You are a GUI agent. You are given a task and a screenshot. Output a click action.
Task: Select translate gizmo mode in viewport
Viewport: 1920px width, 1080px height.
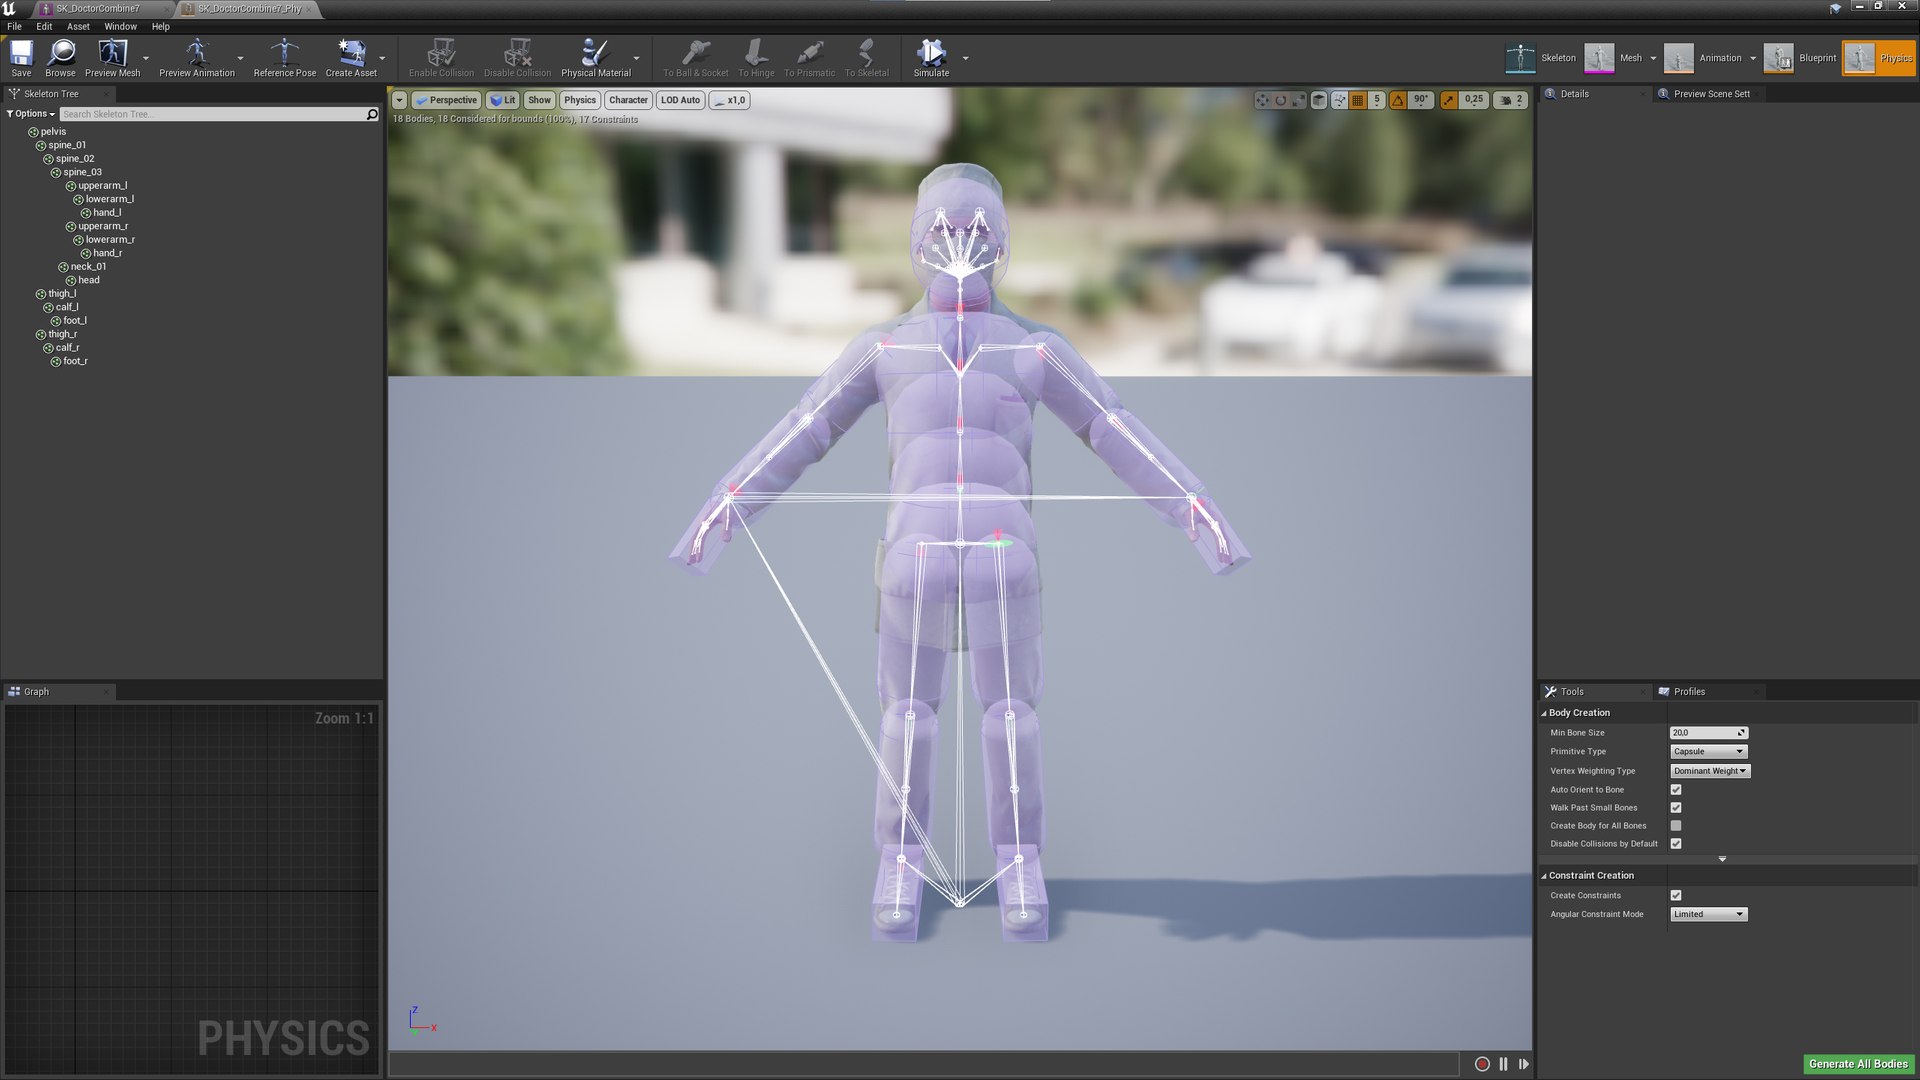pyautogui.click(x=1262, y=100)
